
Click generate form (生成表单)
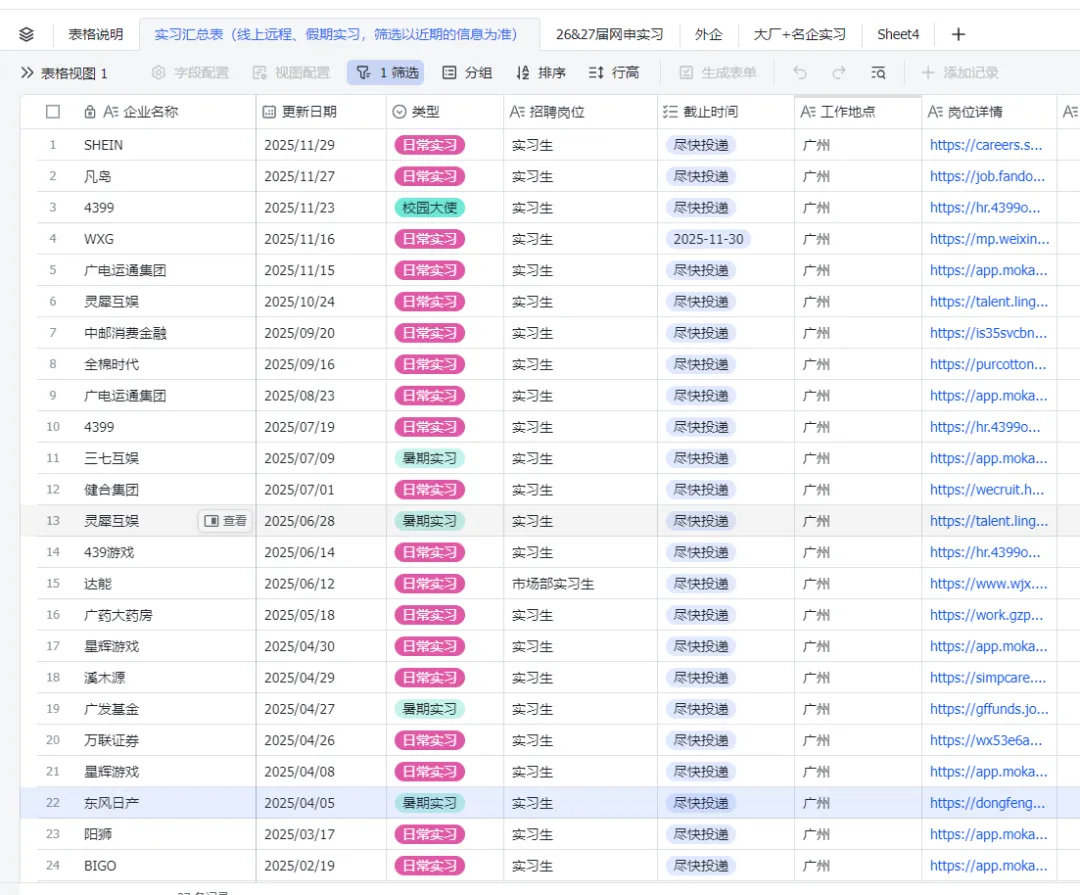coord(718,72)
